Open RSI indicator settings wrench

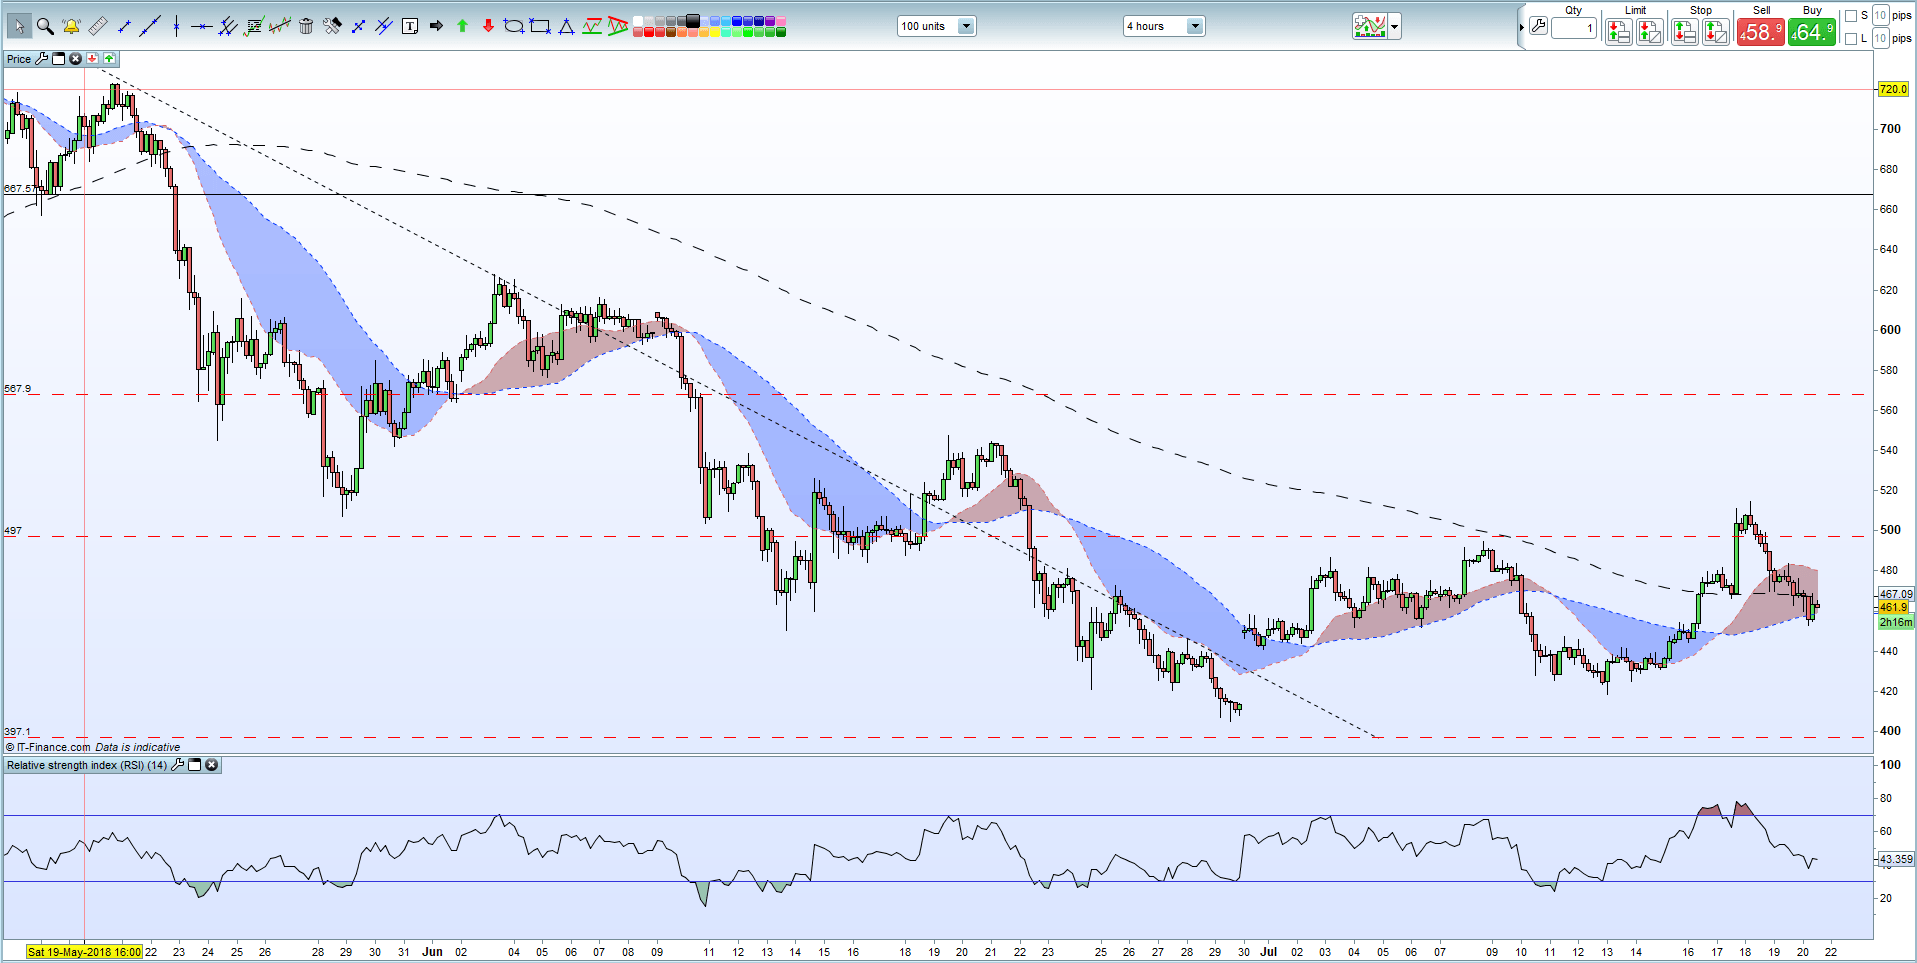178,765
